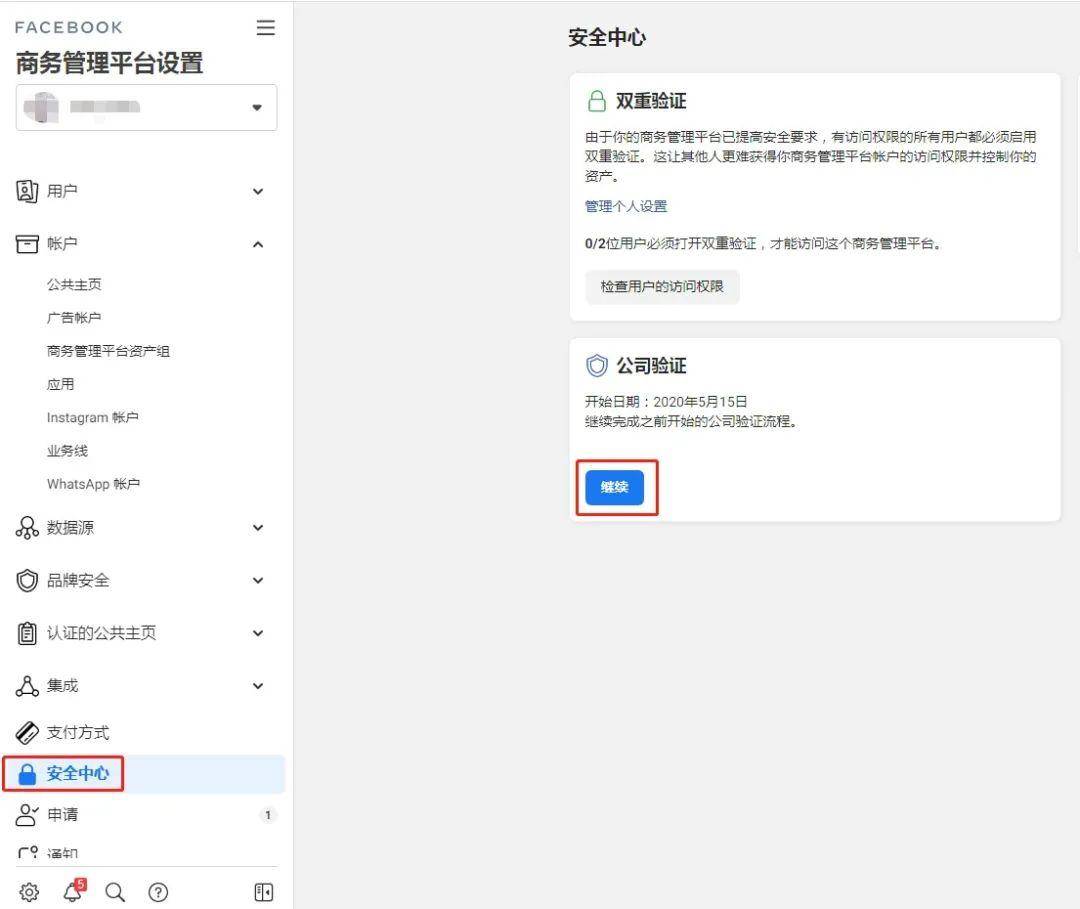This screenshot has height=909, width=1080.
Task: Click the 公司验证 card heading
Action: point(651,366)
